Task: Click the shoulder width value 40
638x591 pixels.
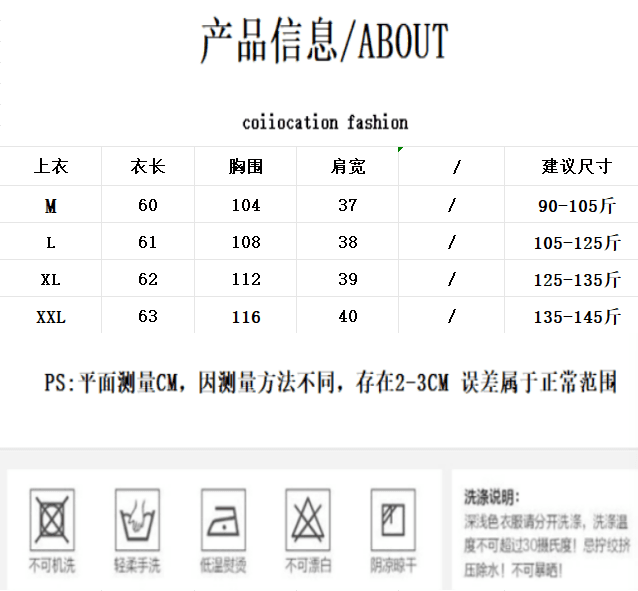Action: coord(348,316)
